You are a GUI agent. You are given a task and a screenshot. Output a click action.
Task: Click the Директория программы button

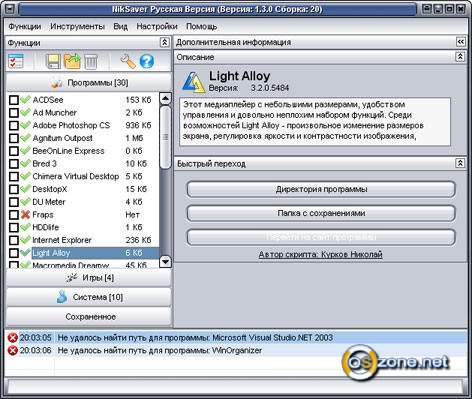tap(321, 189)
